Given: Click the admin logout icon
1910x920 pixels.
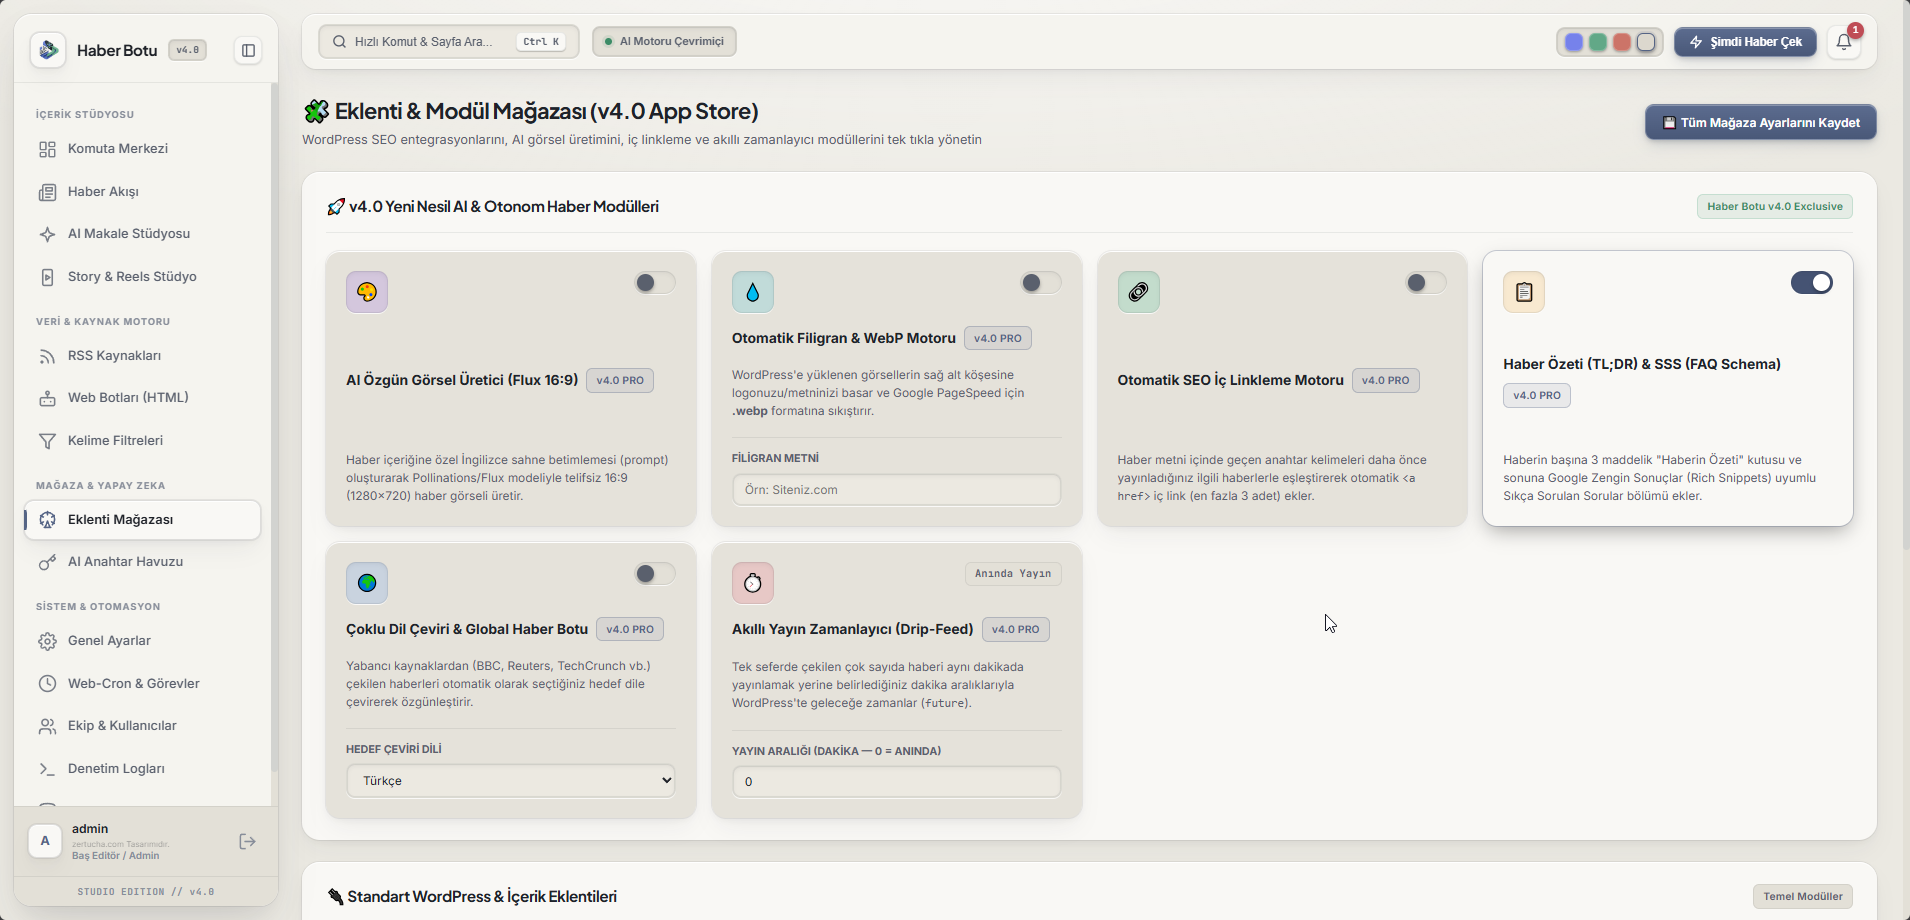Looking at the screenshot, I should point(248,842).
